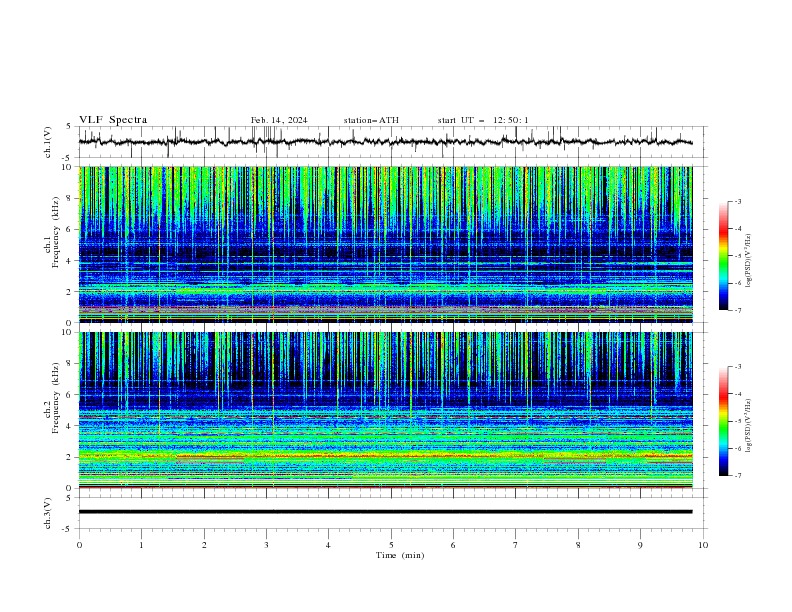
Task: Click time axis tick label "5"
Action: pos(391,545)
